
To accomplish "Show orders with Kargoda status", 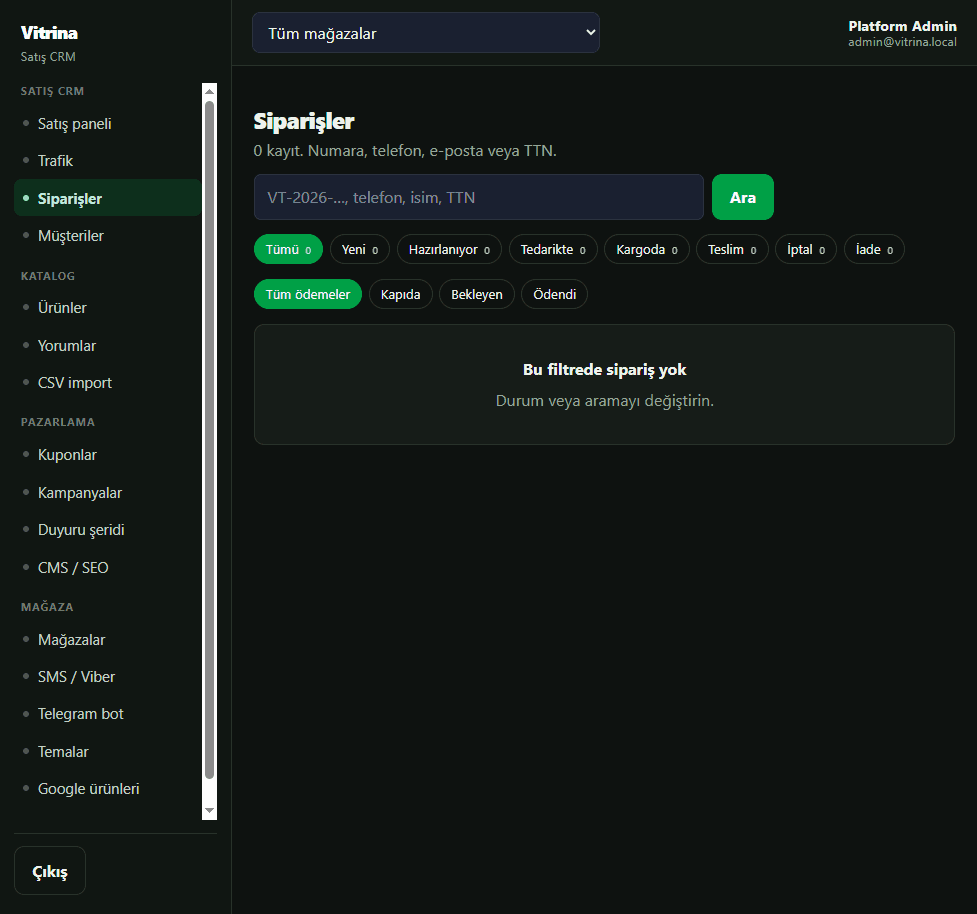I will (647, 250).
